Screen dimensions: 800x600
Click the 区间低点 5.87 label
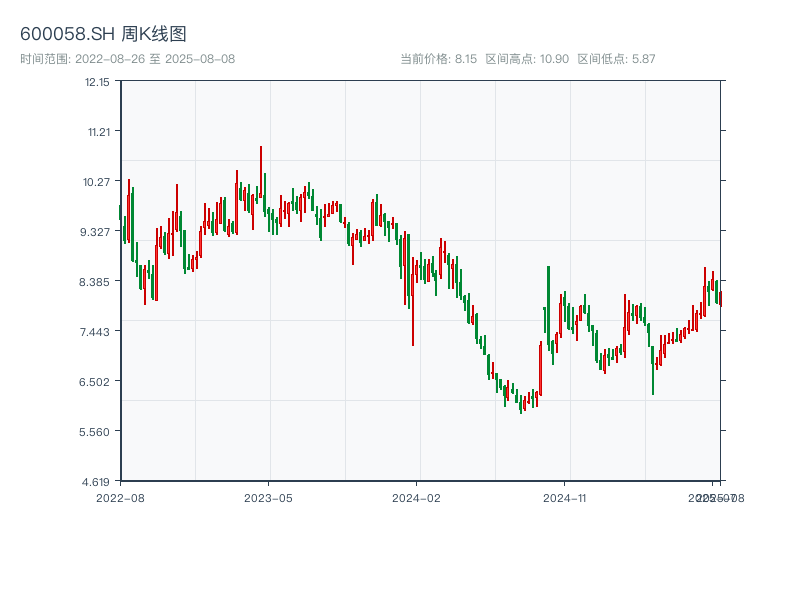tap(616, 59)
